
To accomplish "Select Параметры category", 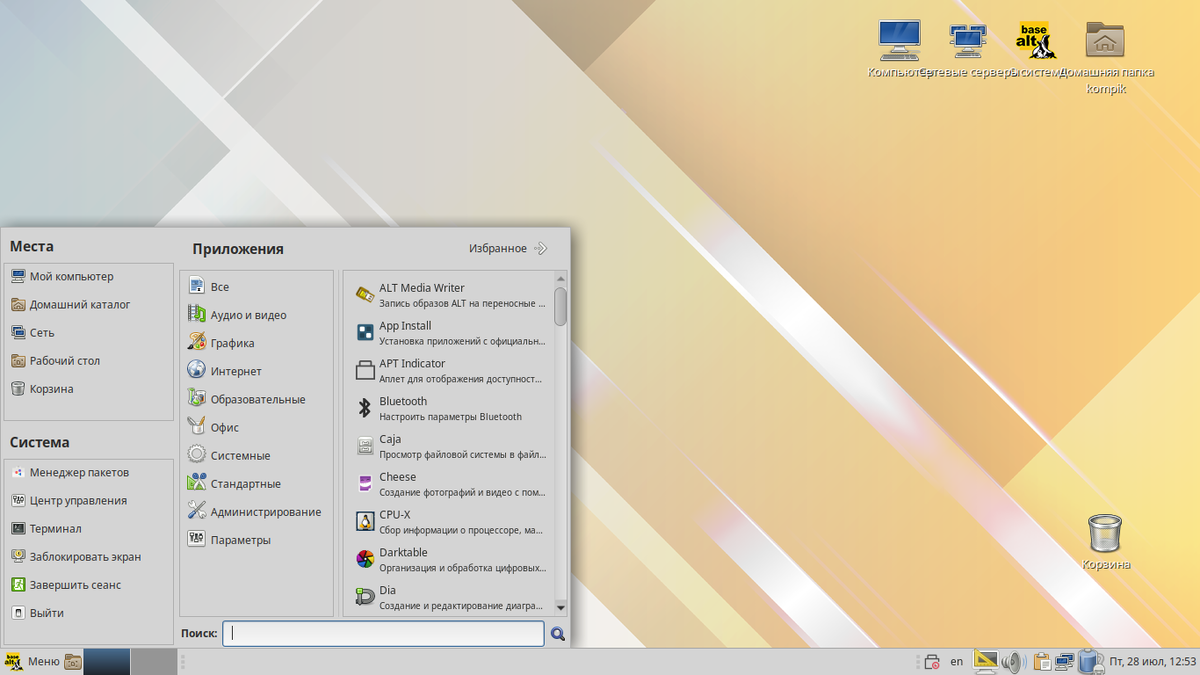I will pyautogui.click(x=256, y=540).
